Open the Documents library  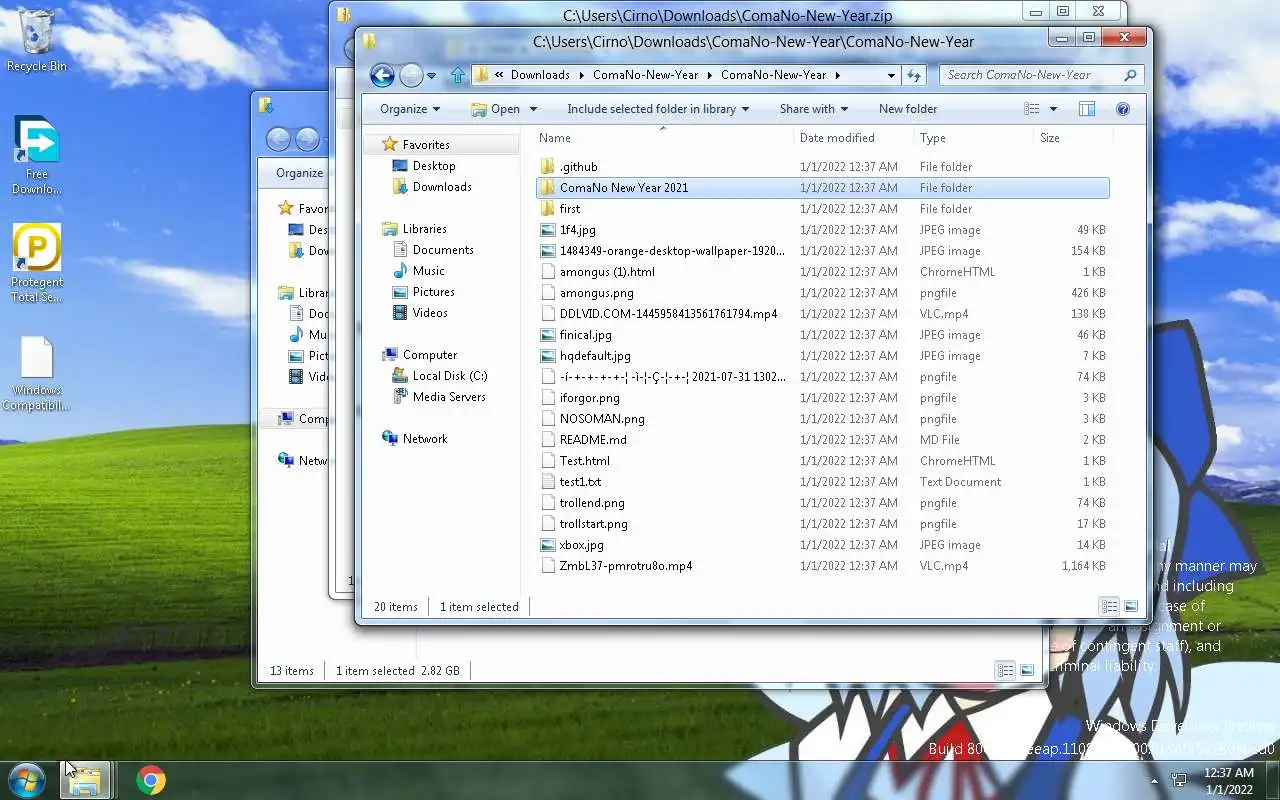(x=443, y=250)
